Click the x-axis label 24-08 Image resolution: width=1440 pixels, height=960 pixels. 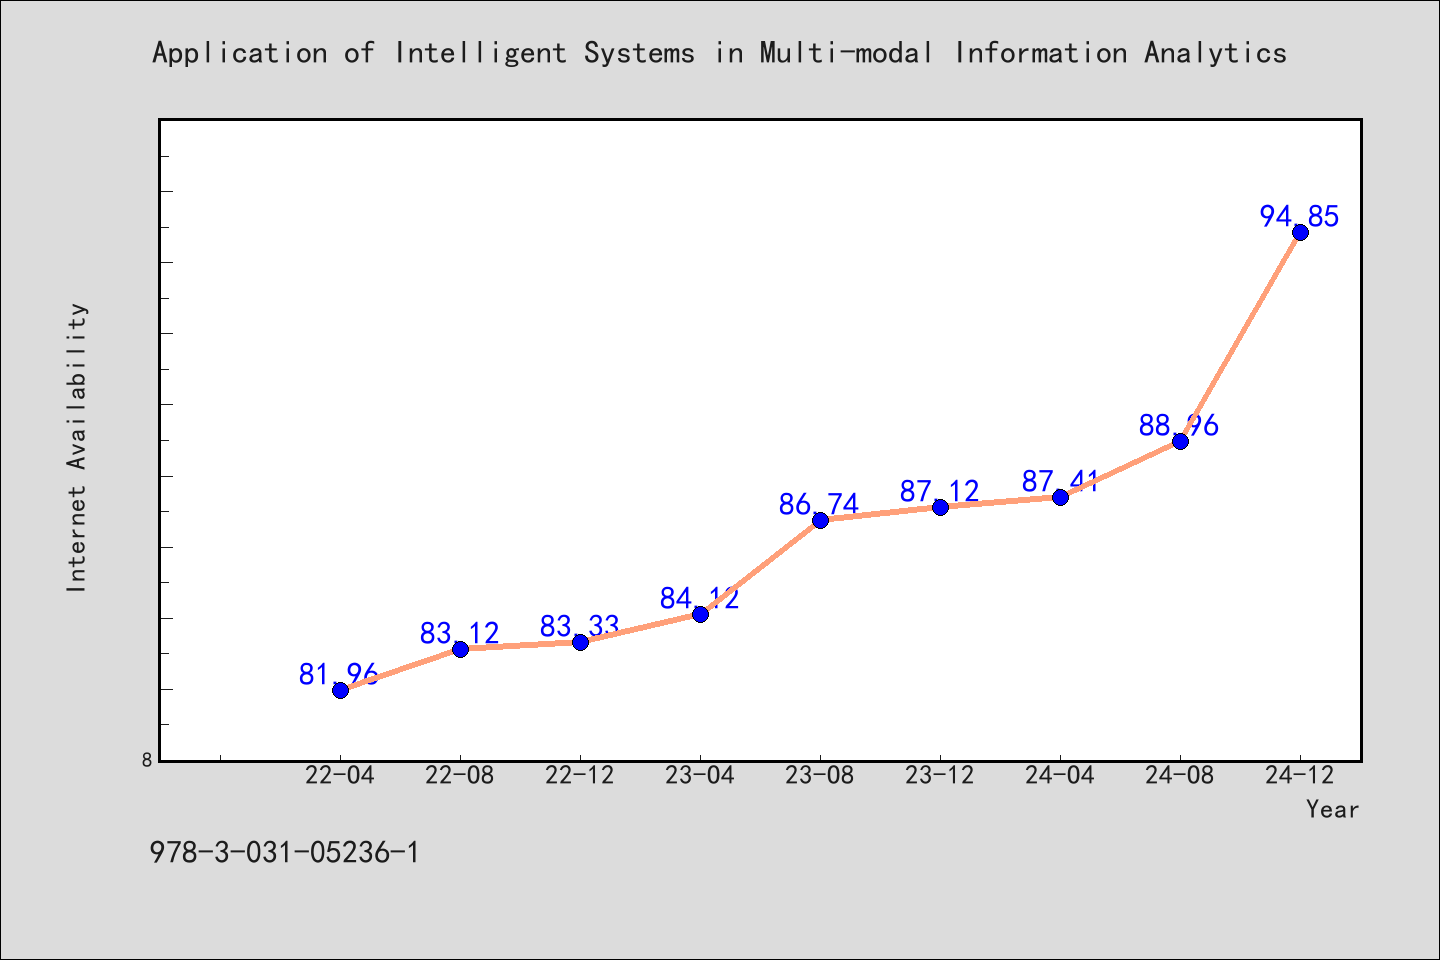[x=1180, y=775]
